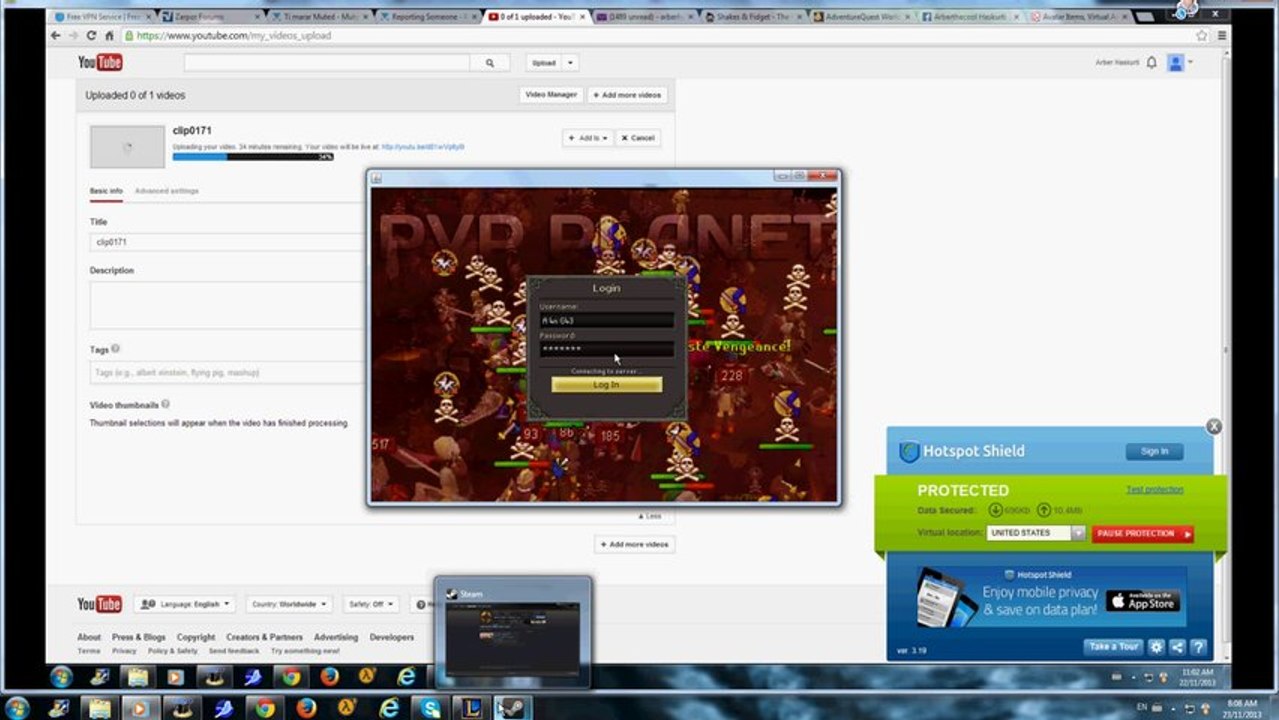The height and width of the screenshot is (720, 1279).
Task: Open the Add to dropdown
Action: click(x=588, y=138)
